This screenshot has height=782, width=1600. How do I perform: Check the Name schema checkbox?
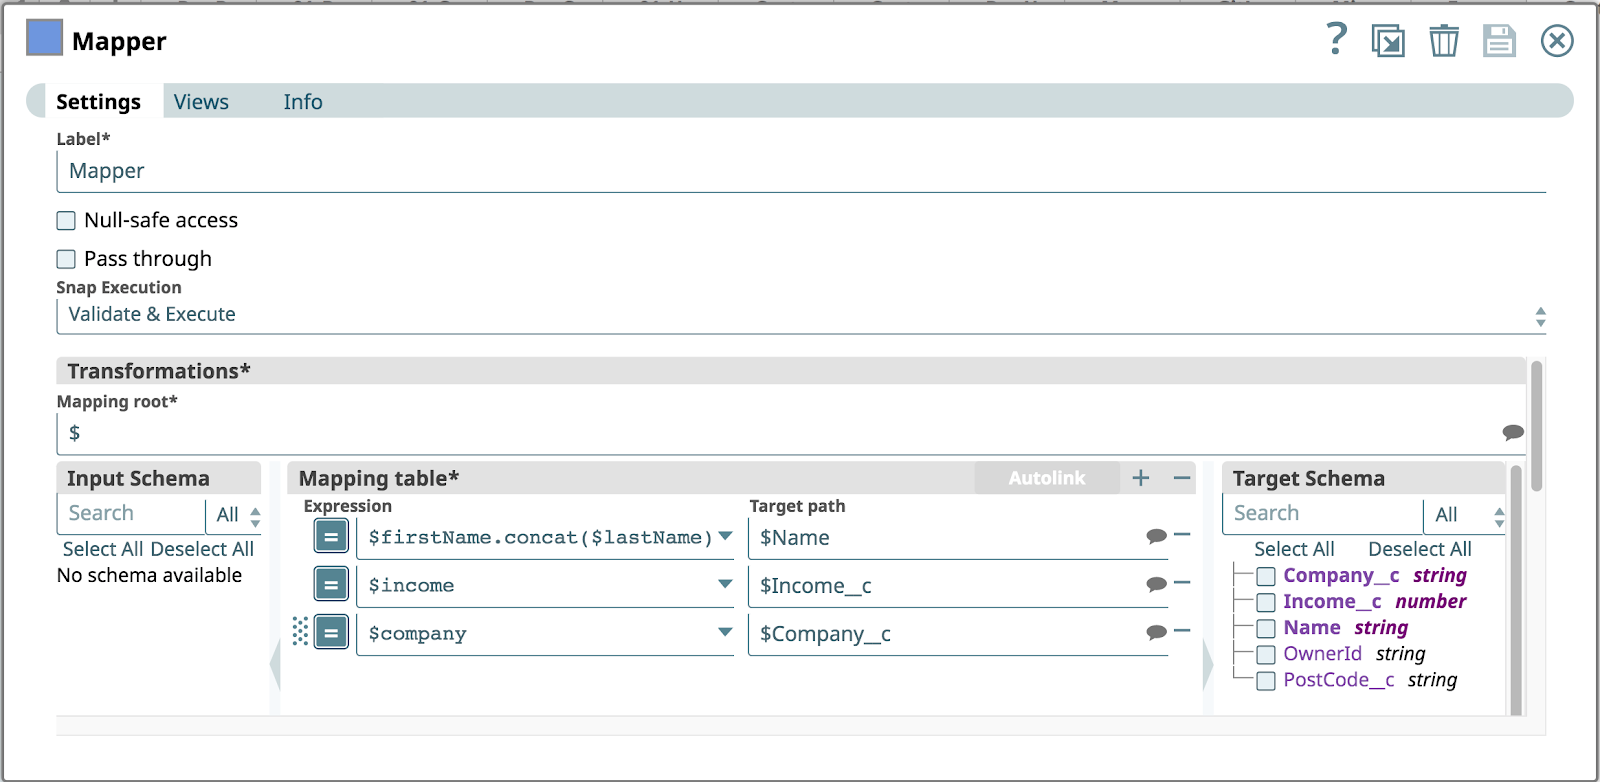(x=1266, y=628)
